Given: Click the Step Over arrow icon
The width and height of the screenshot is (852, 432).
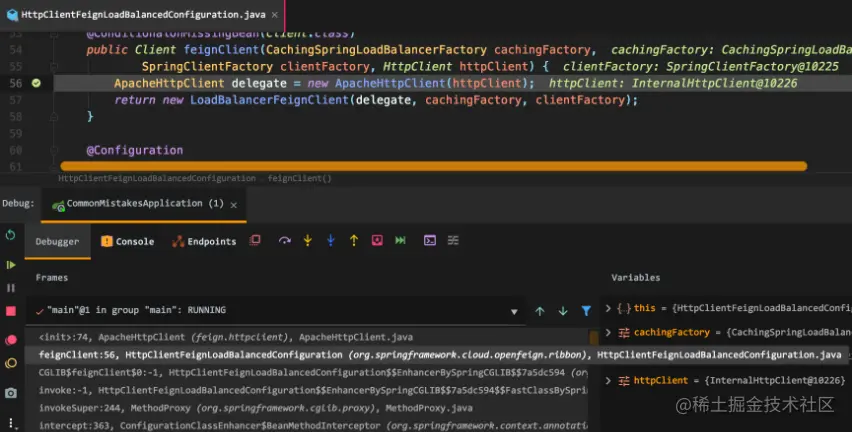Looking at the screenshot, I should click(285, 240).
